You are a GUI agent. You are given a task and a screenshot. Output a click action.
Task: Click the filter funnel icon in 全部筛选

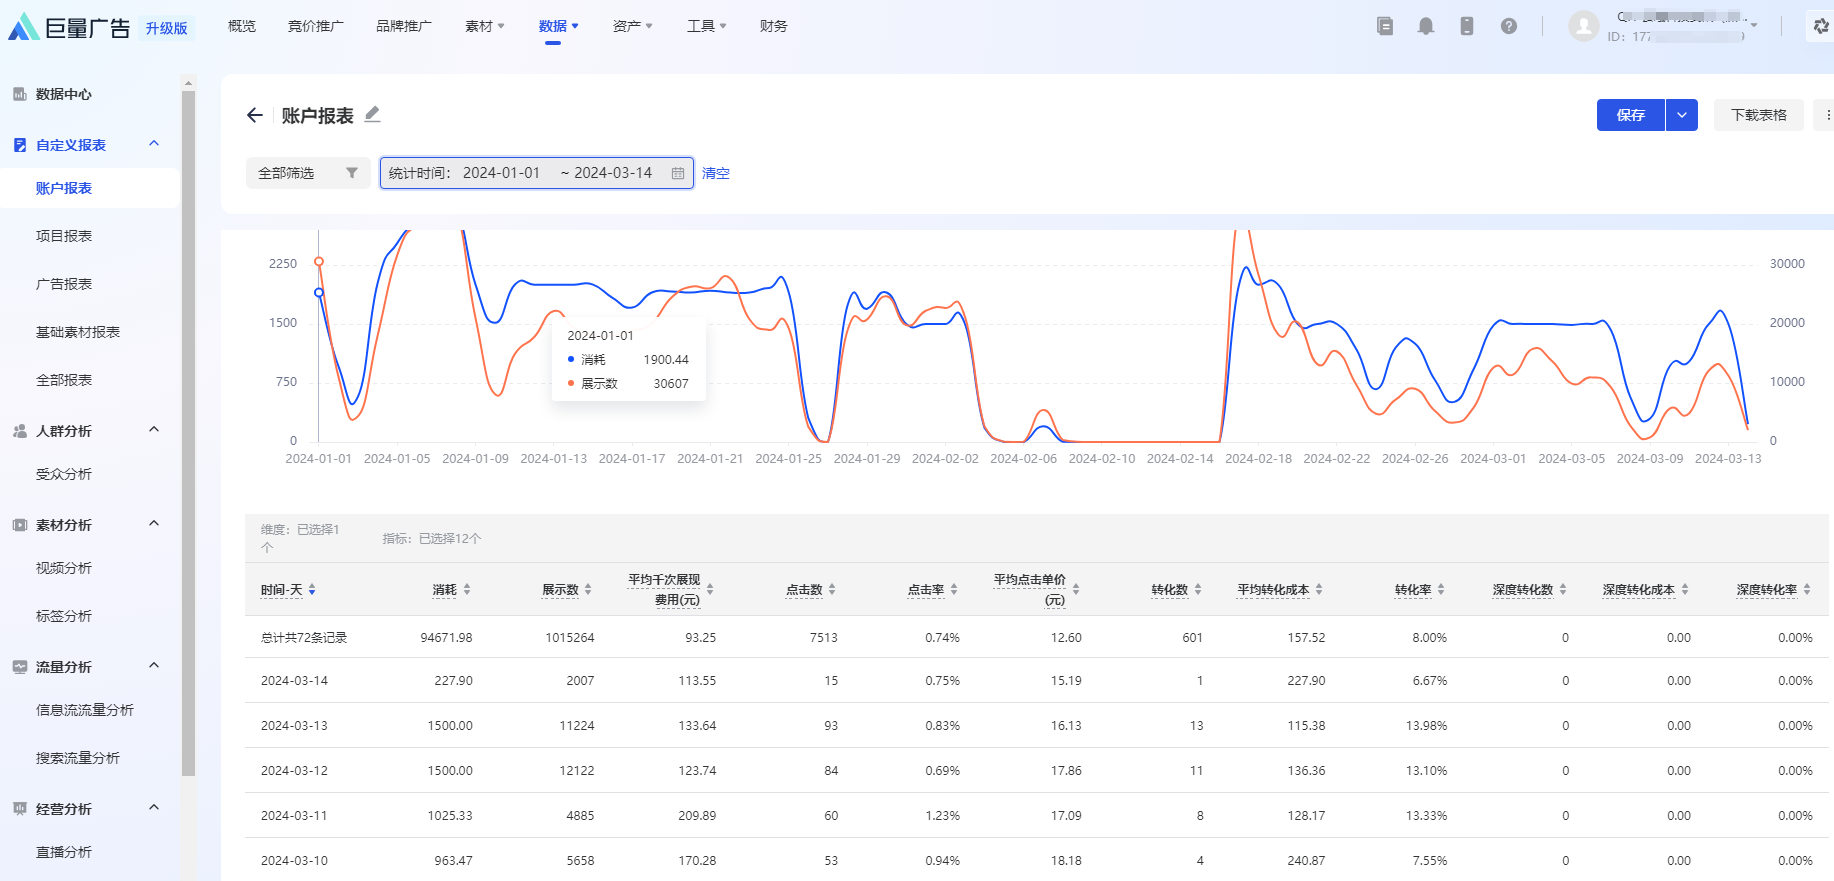point(352,173)
